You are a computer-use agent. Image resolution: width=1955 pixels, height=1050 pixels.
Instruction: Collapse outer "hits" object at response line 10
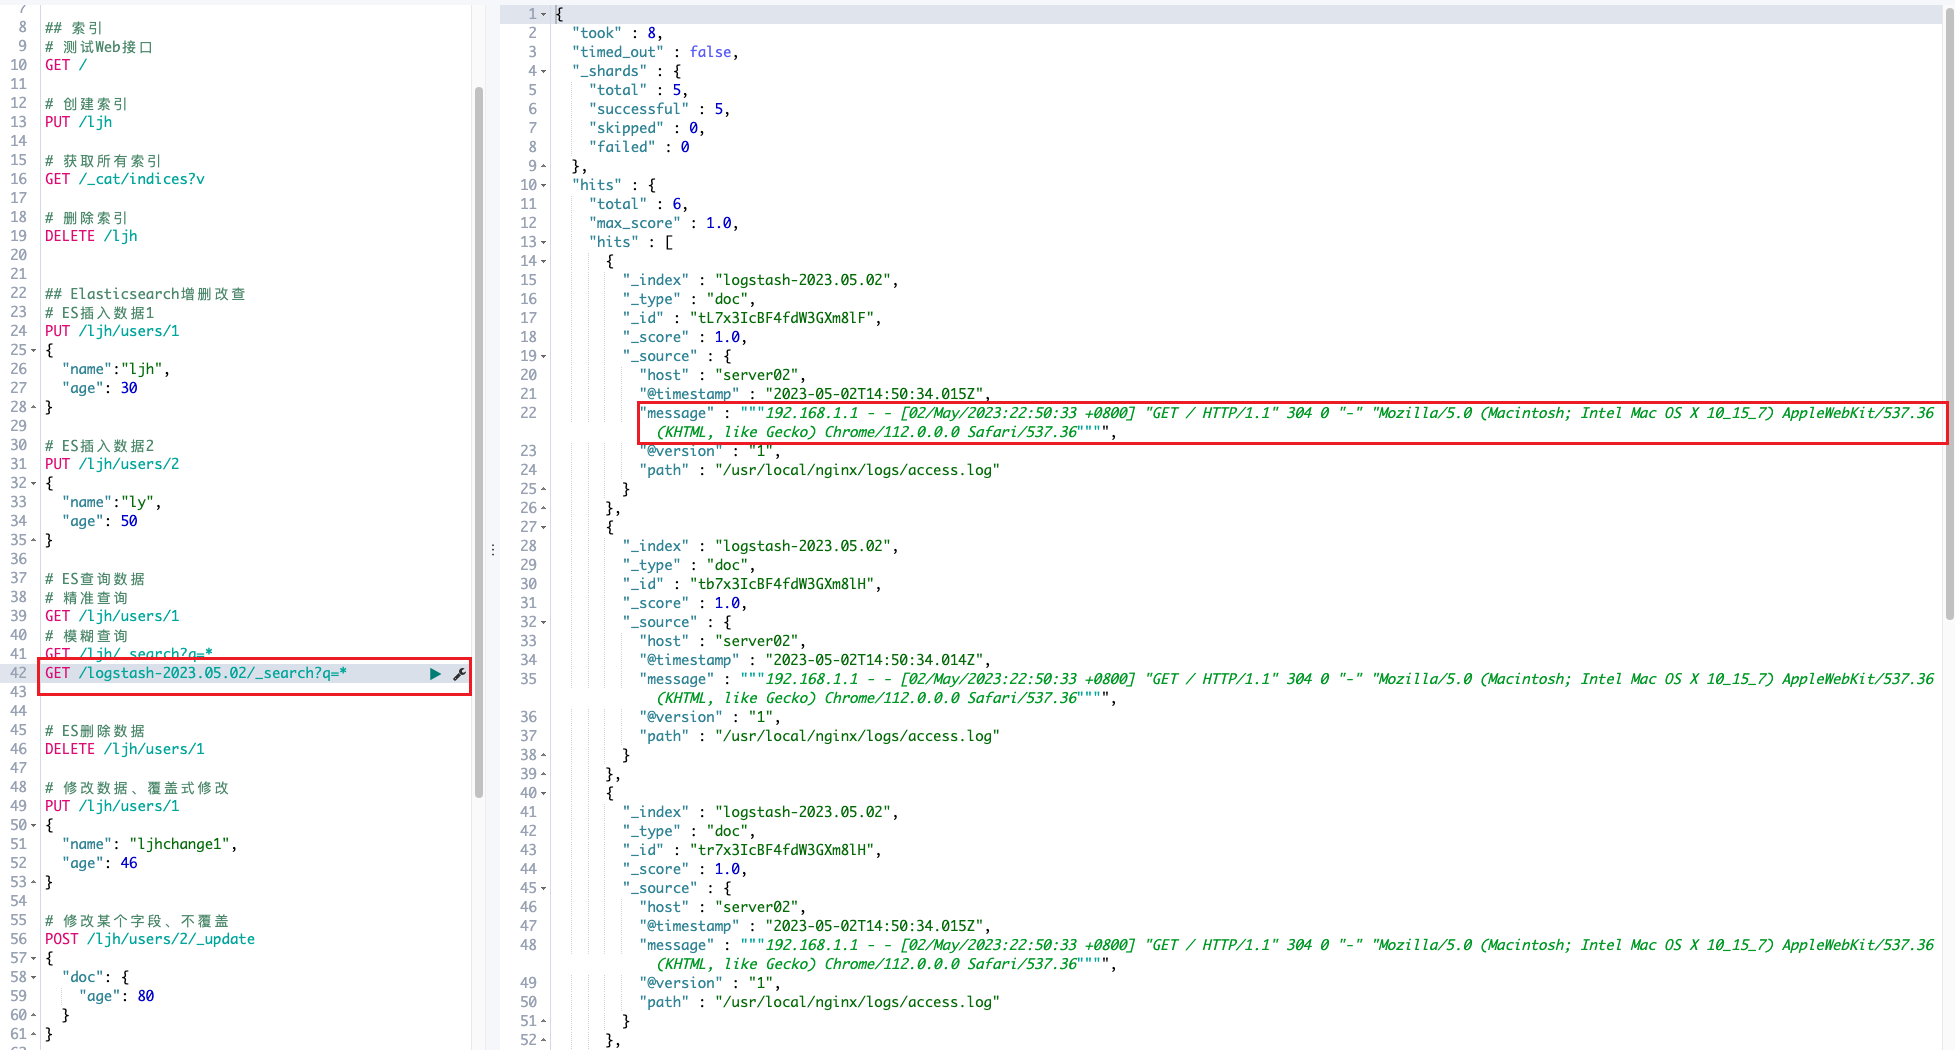click(543, 185)
